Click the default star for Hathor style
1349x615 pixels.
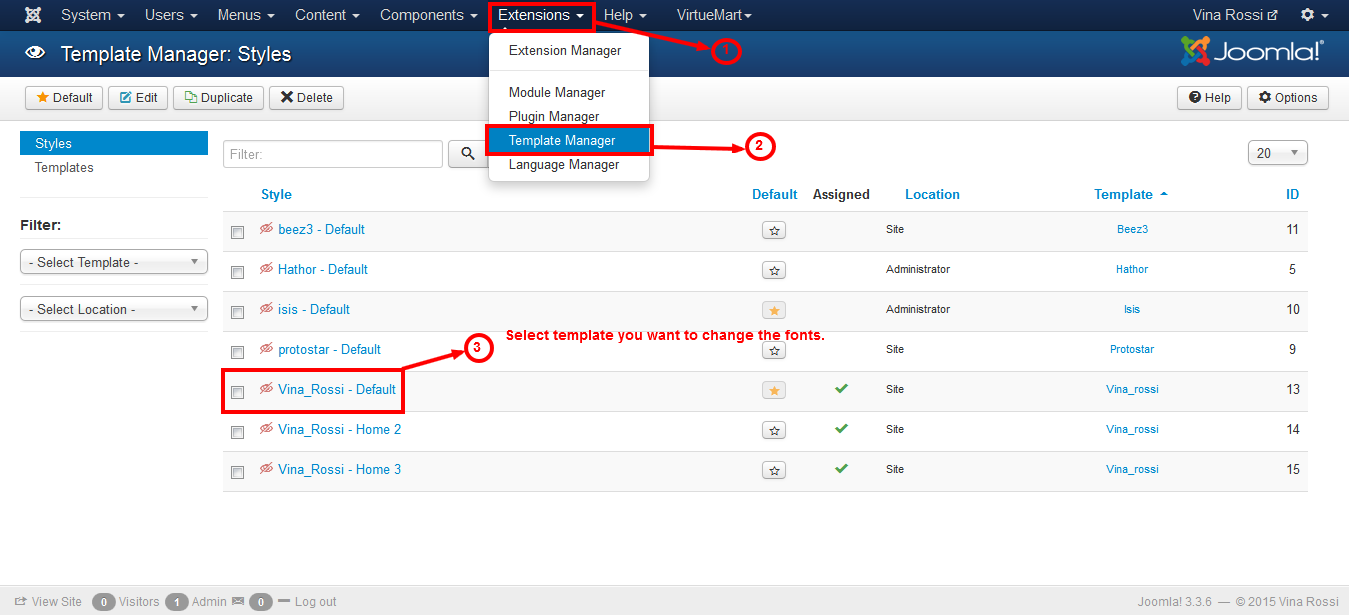tap(774, 271)
